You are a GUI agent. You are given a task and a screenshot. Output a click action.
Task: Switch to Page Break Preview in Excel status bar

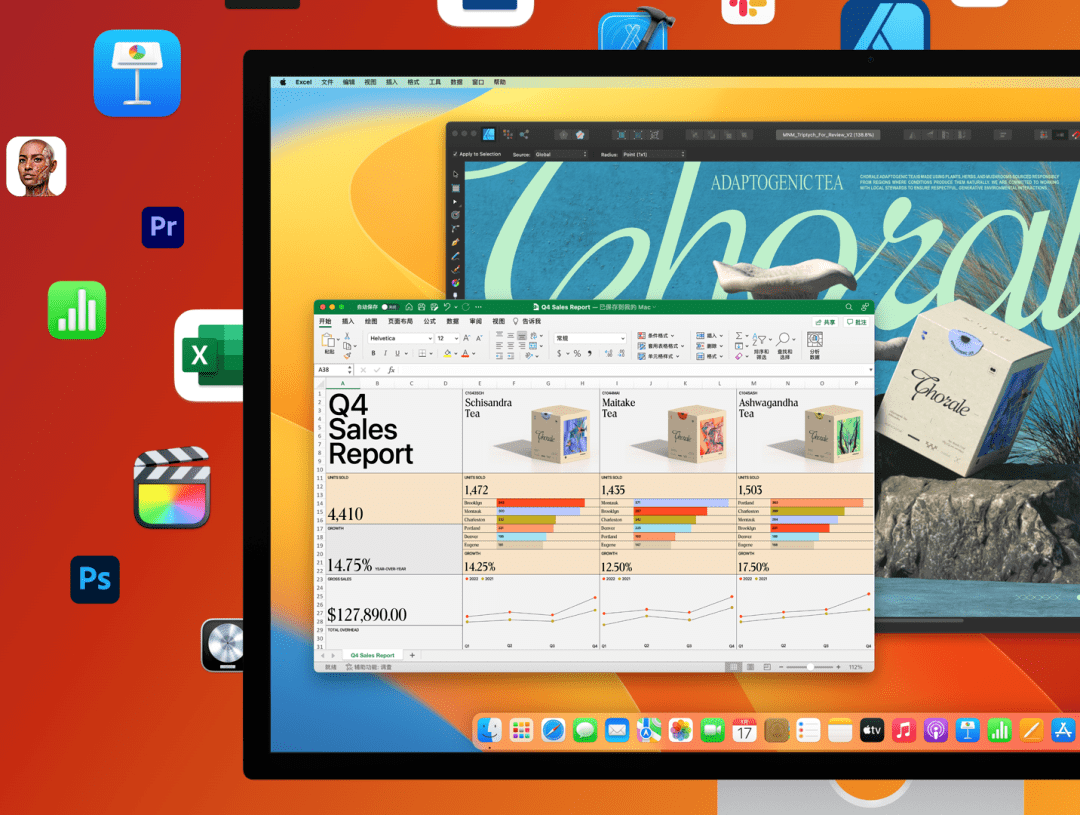click(767, 667)
